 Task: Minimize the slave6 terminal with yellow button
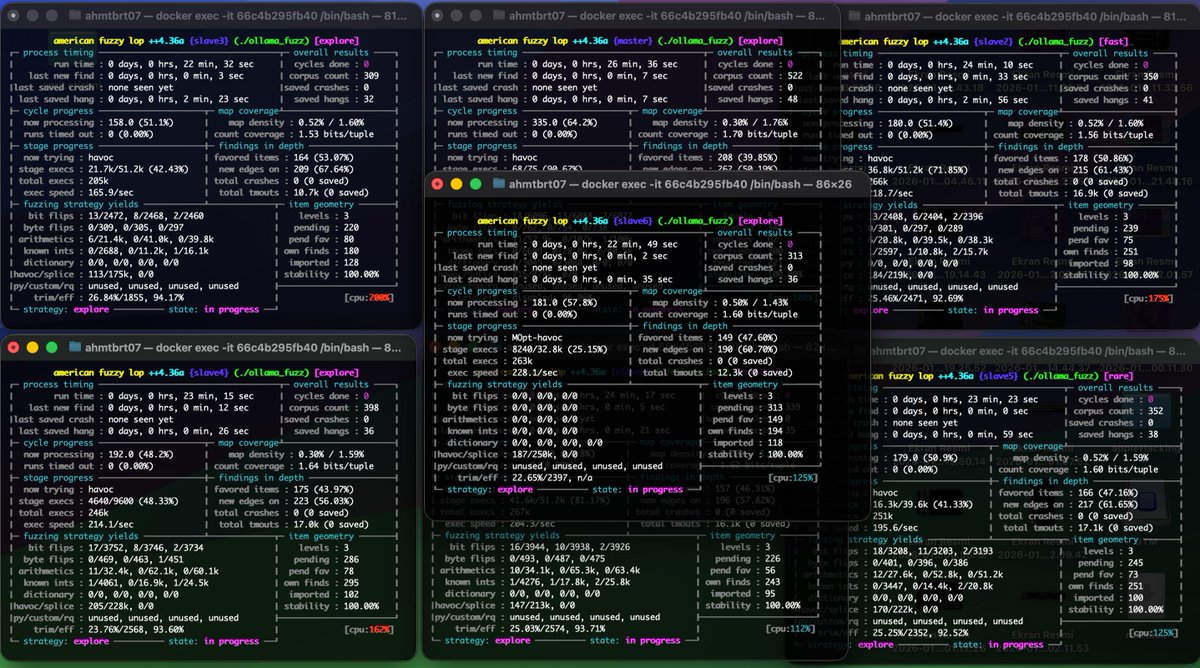(458, 184)
